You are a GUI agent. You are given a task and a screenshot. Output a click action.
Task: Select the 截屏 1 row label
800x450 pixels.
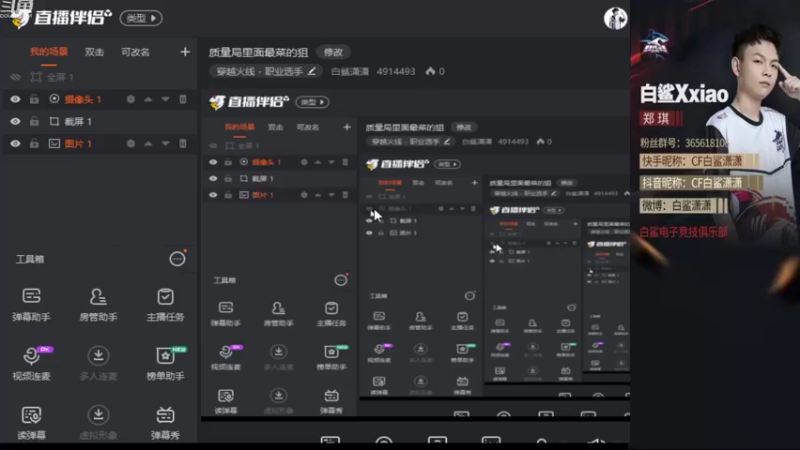[78, 121]
